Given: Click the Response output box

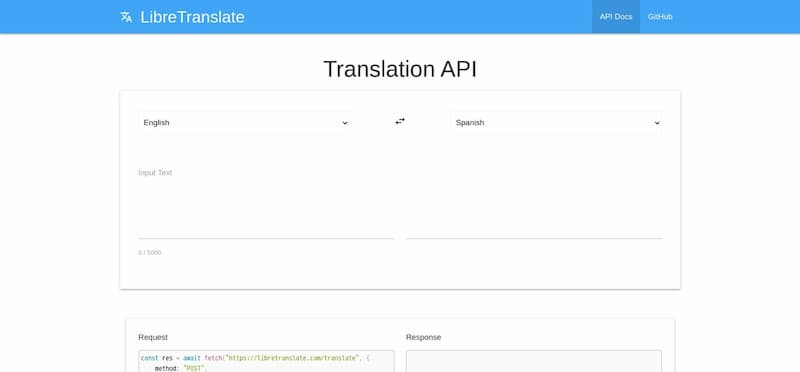Looking at the screenshot, I should tap(534, 361).
